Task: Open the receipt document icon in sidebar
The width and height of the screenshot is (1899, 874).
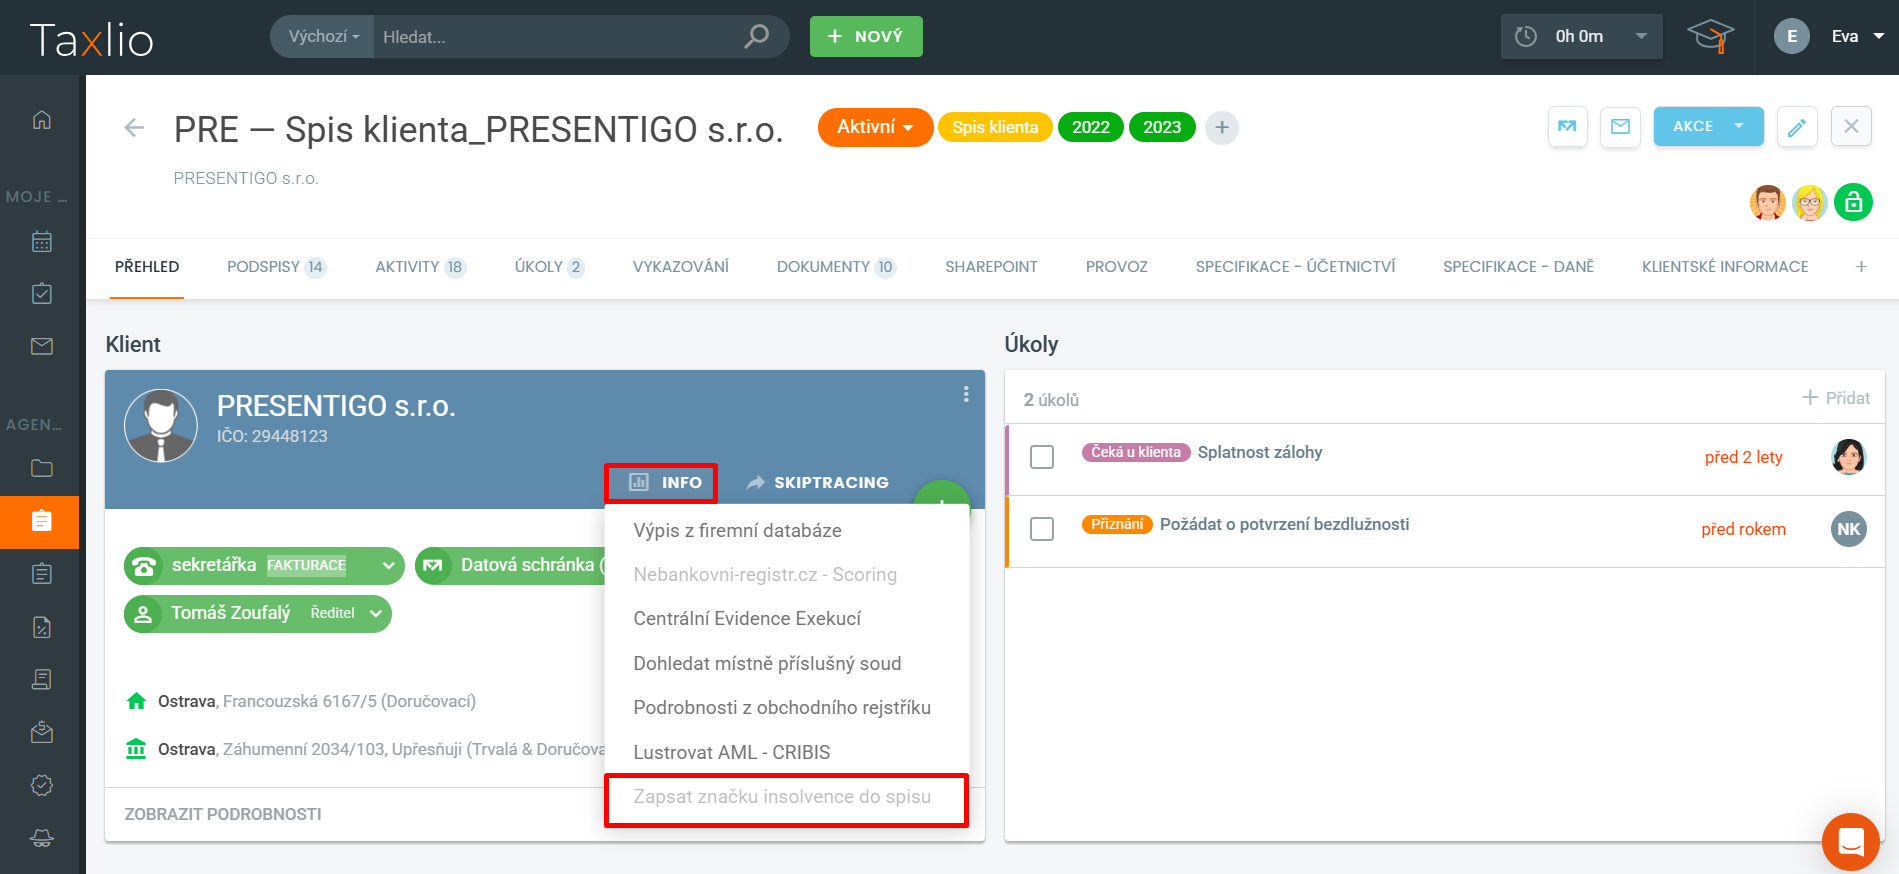Action: point(42,679)
